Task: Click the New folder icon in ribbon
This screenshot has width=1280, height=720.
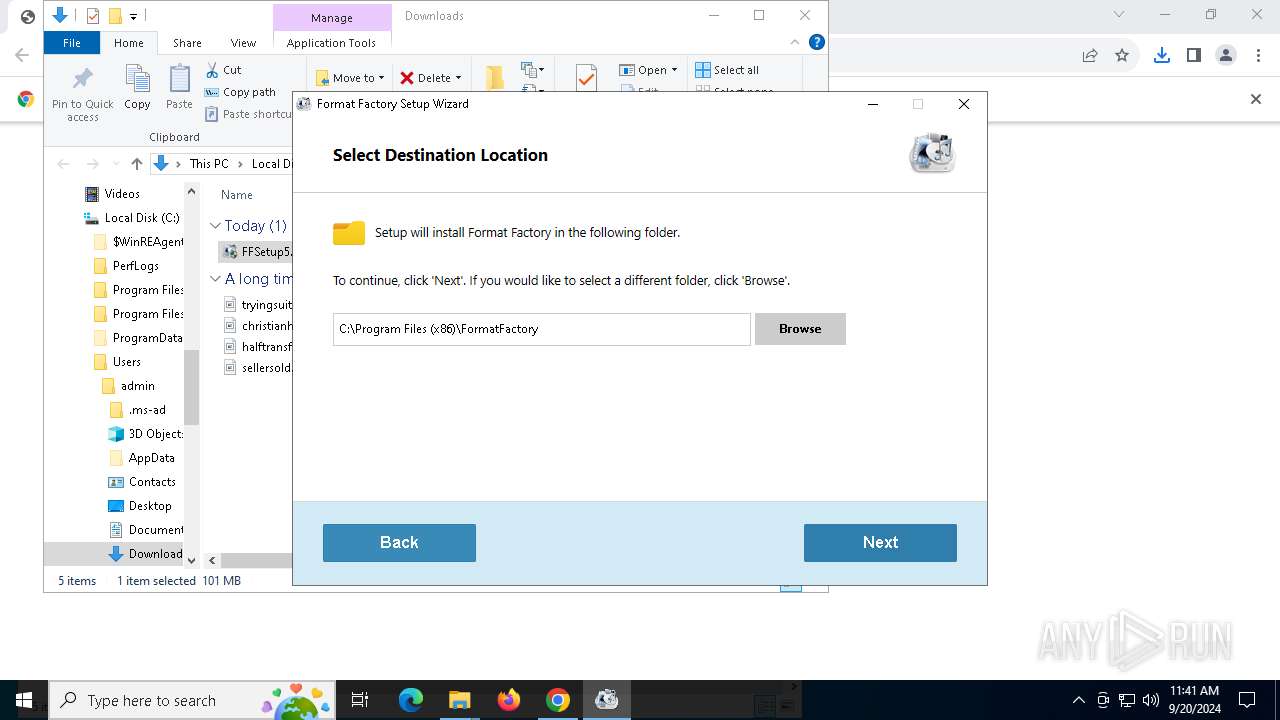Action: tap(494, 77)
